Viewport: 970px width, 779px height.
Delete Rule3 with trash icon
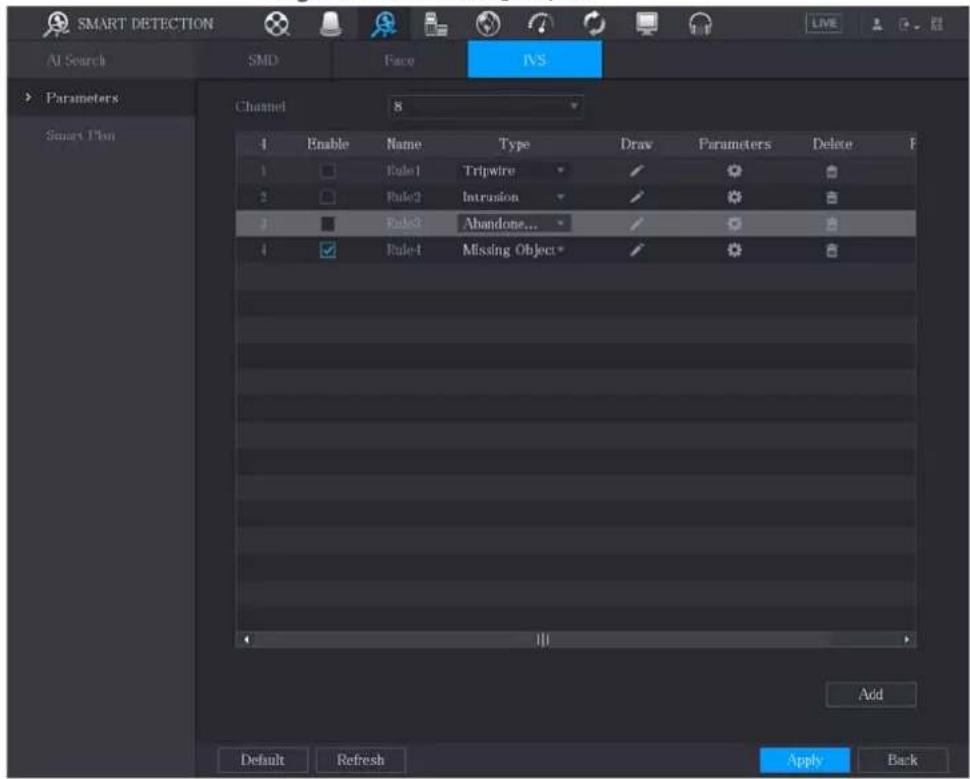click(832, 224)
